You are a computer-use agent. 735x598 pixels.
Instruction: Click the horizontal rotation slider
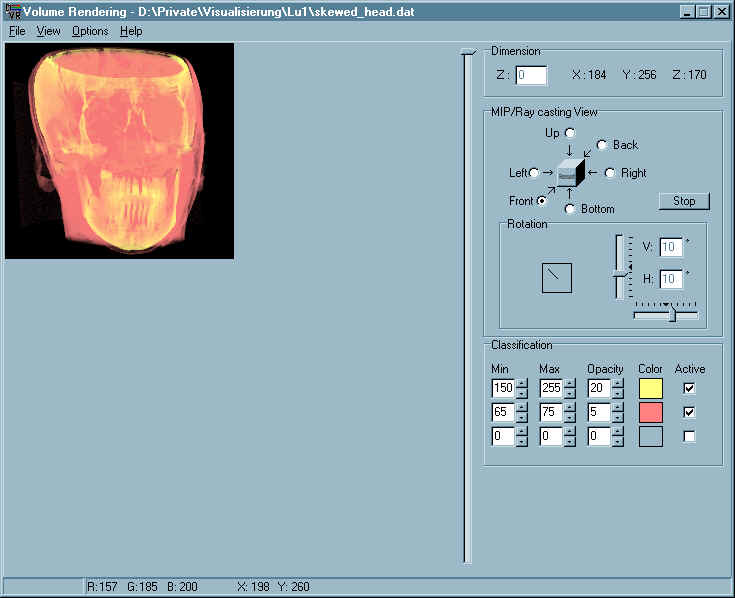(671, 315)
